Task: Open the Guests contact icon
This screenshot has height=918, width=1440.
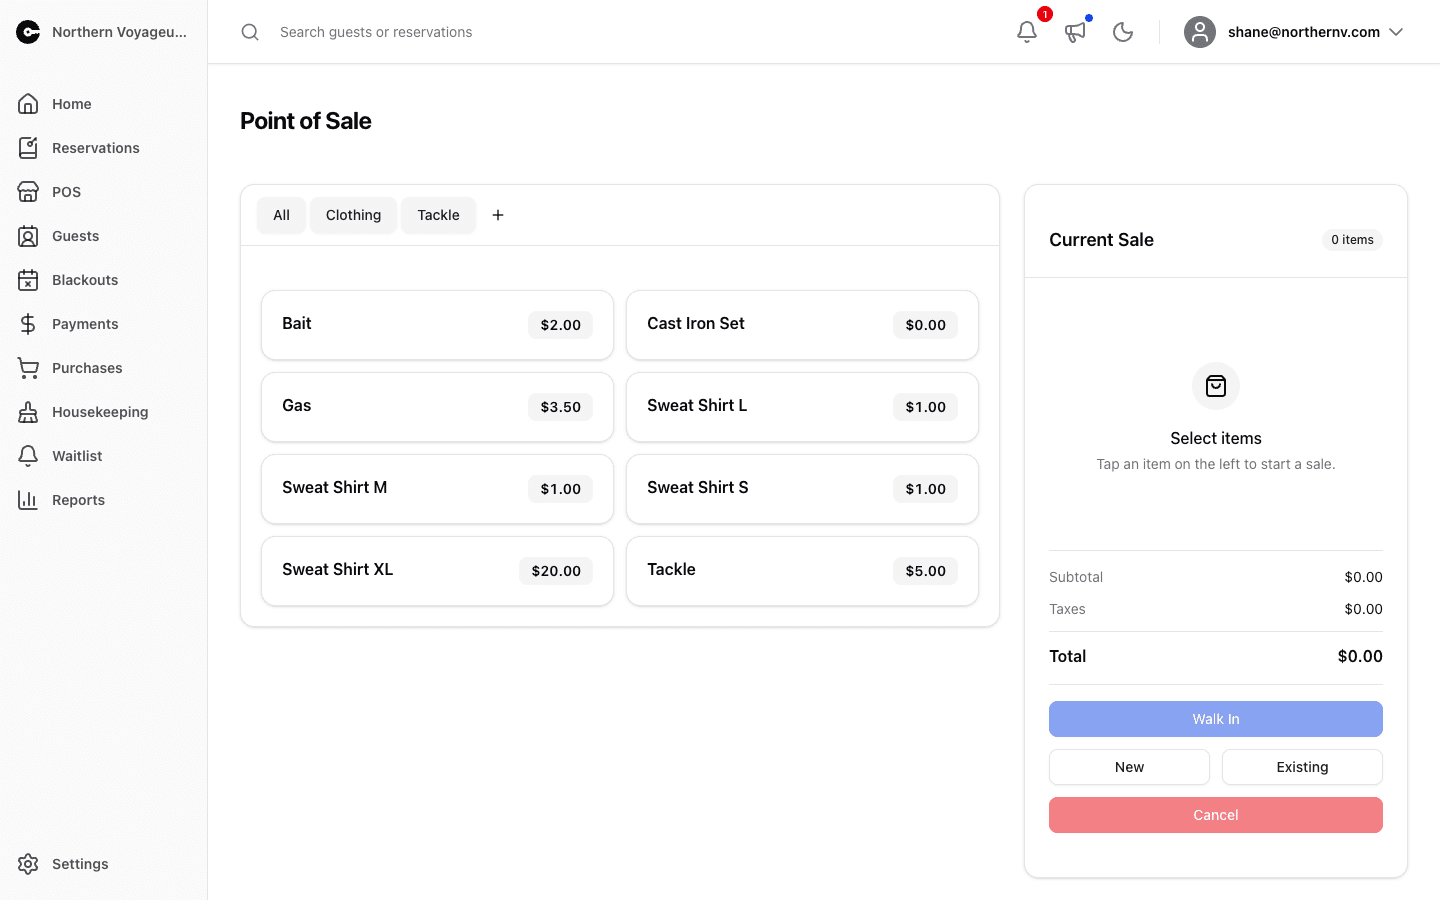Action: [x=28, y=236]
